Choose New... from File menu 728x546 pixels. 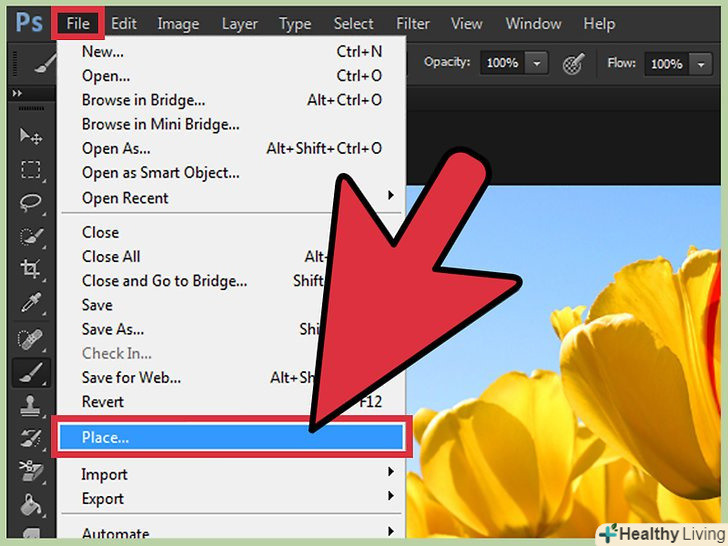(x=231, y=51)
